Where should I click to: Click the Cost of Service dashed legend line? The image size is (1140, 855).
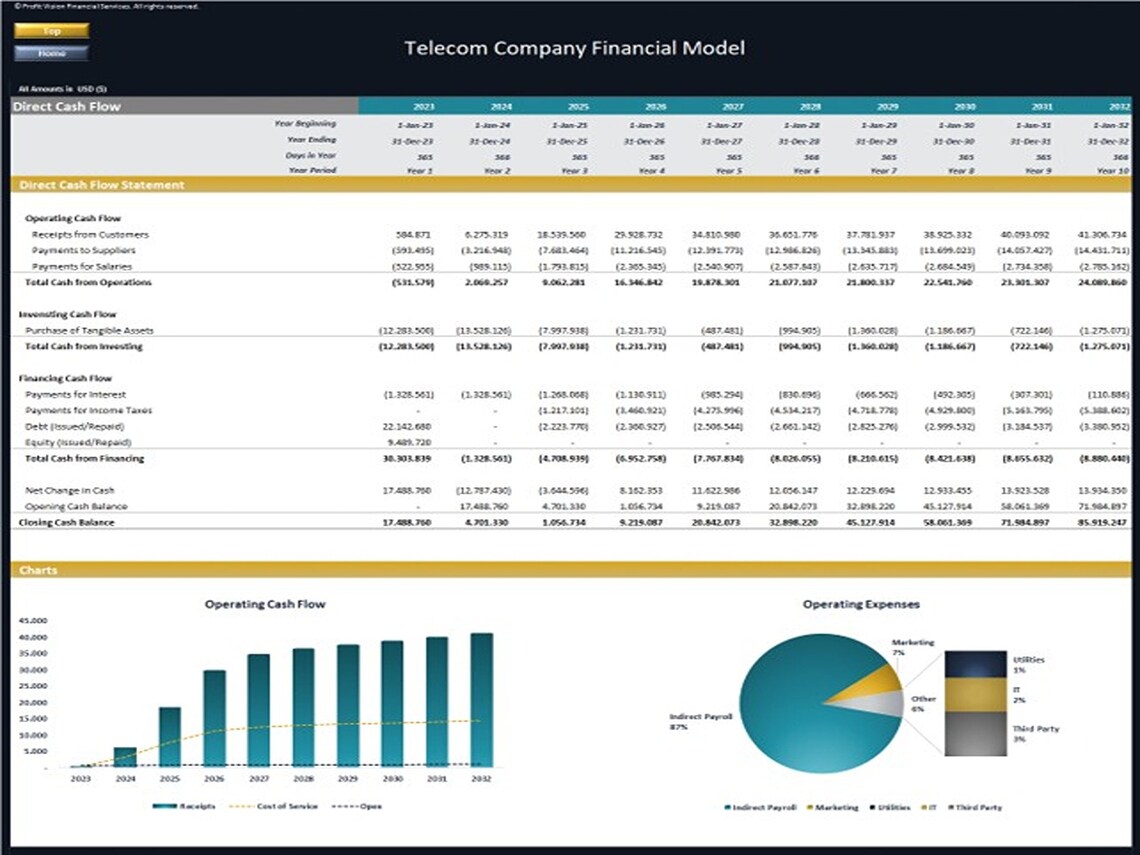[x=241, y=806]
